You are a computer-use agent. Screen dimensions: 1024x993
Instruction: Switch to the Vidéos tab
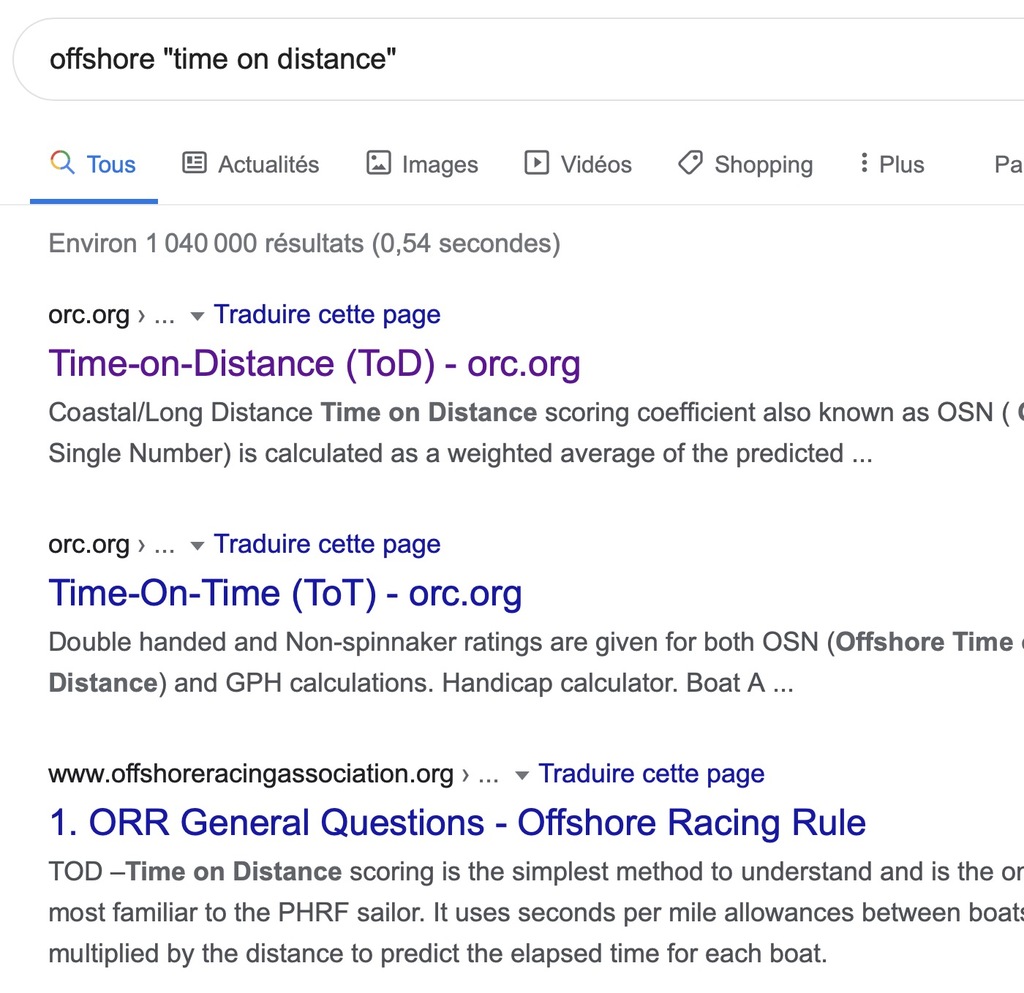pos(578,165)
